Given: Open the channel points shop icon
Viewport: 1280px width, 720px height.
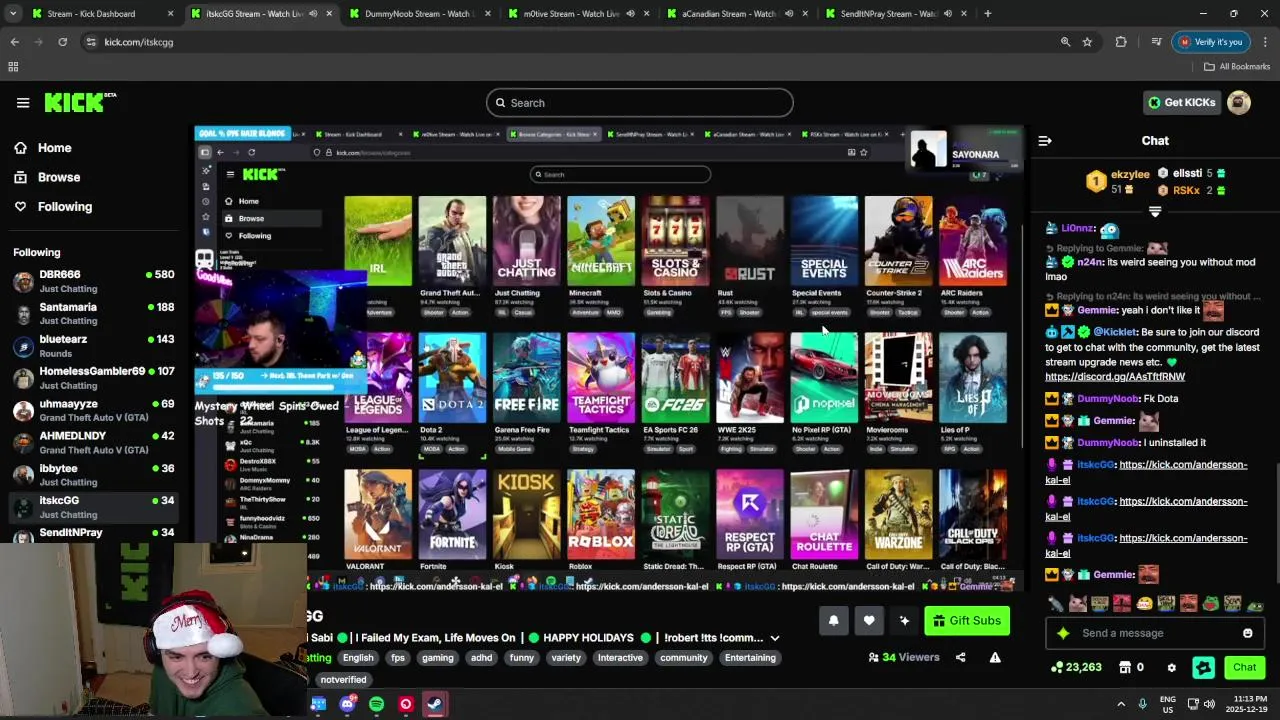Looking at the screenshot, I should tap(1124, 667).
